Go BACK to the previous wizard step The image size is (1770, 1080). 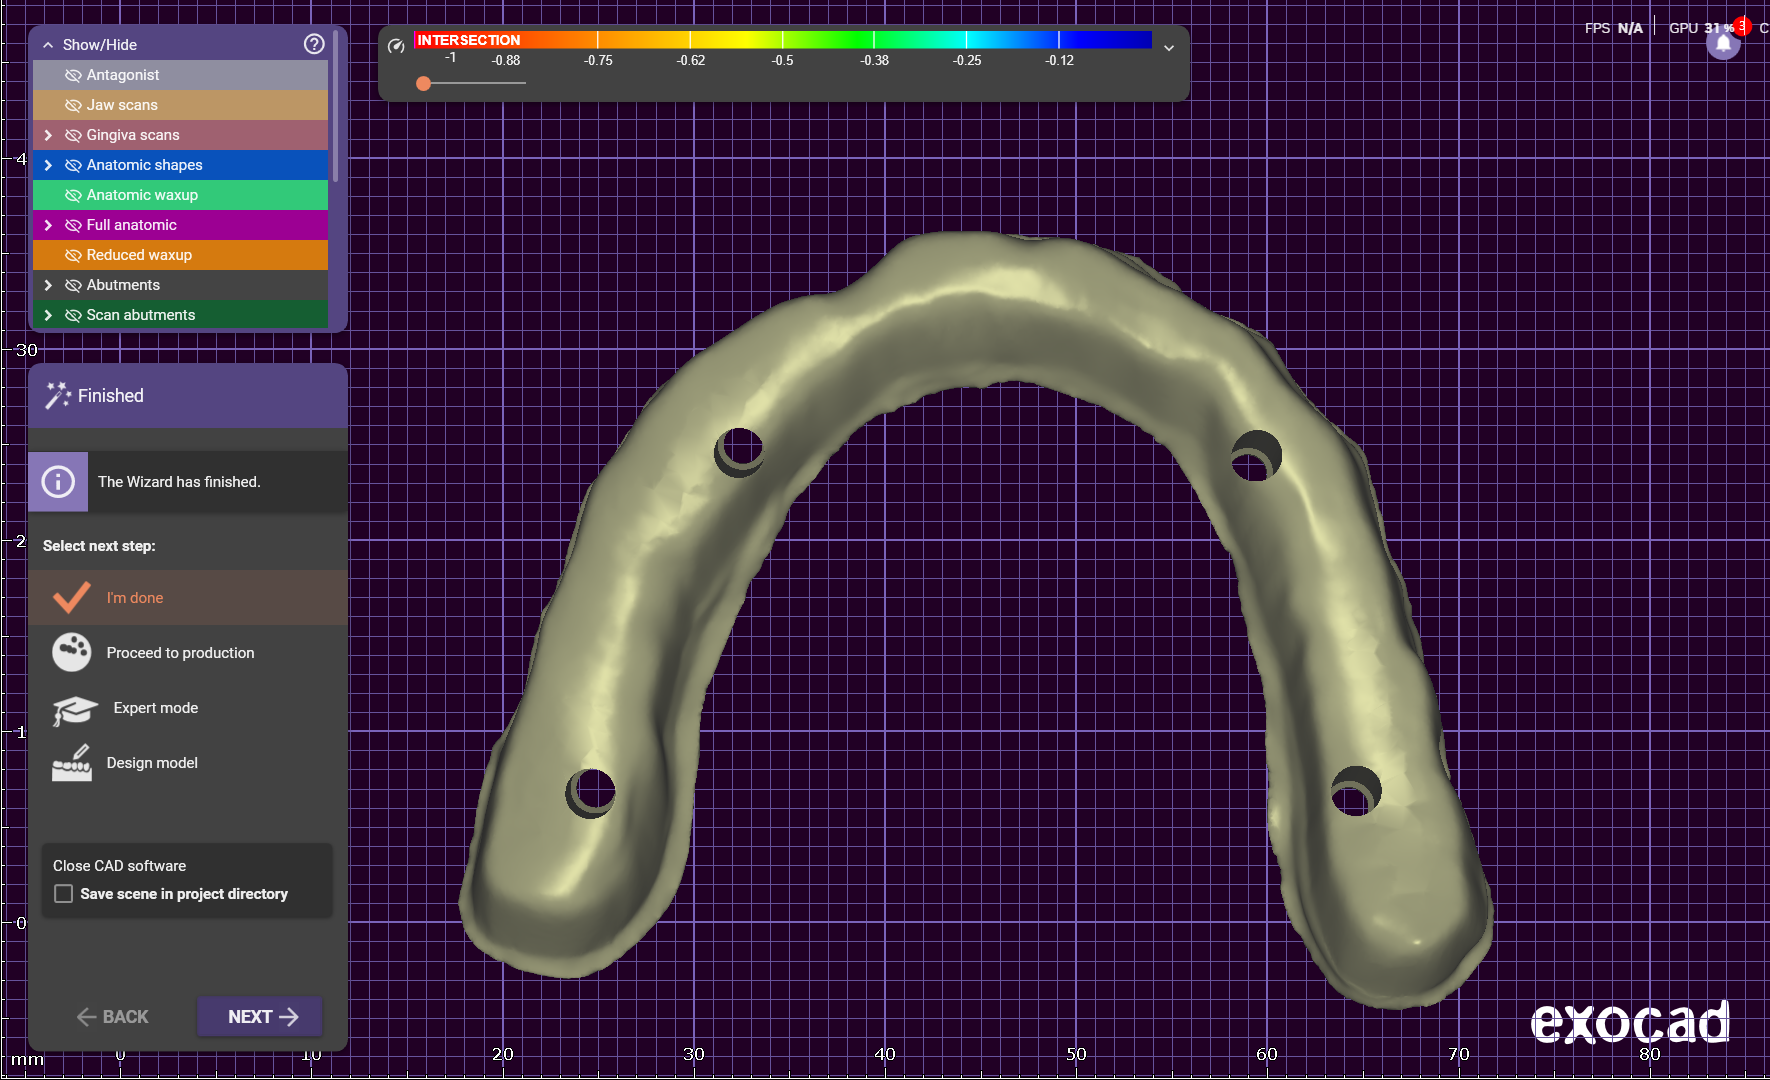pos(113,1017)
